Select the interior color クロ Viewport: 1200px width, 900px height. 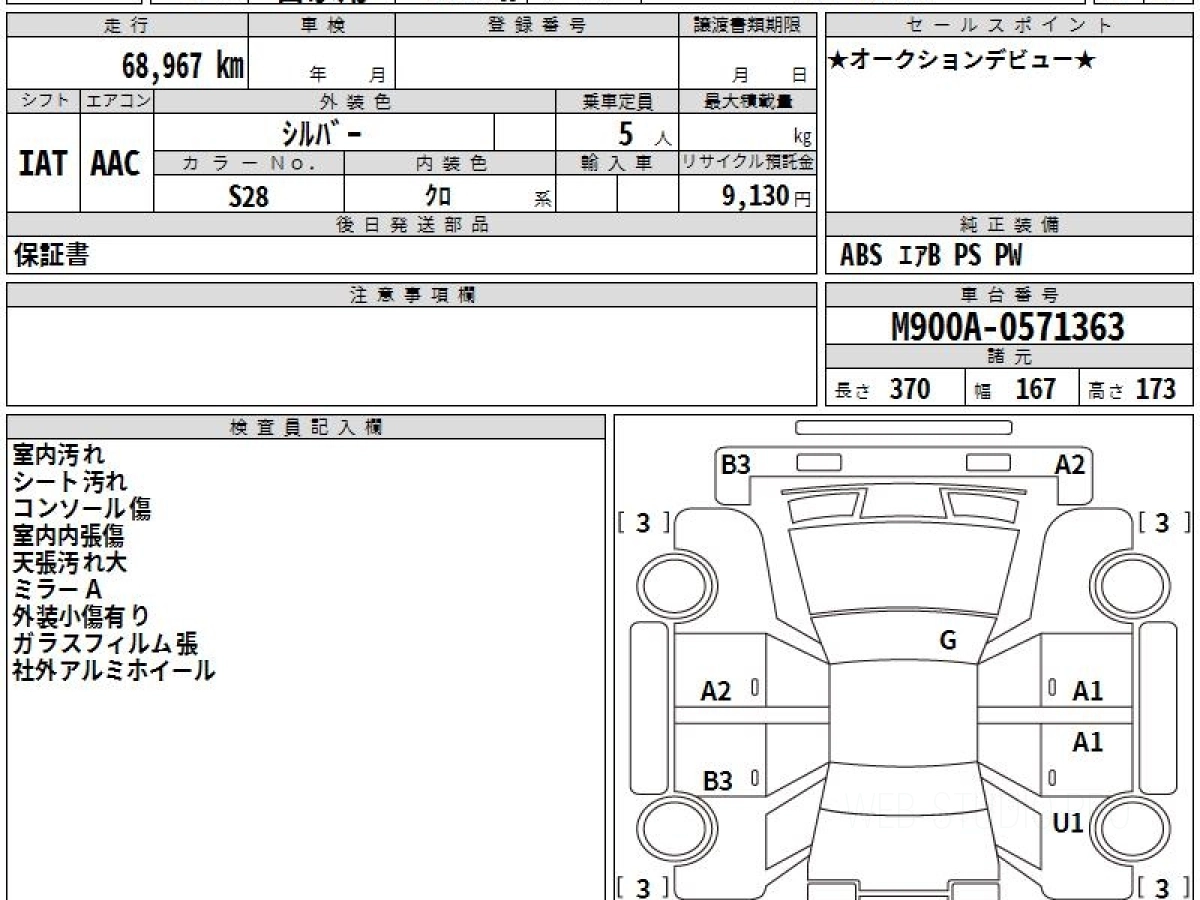[438, 195]
